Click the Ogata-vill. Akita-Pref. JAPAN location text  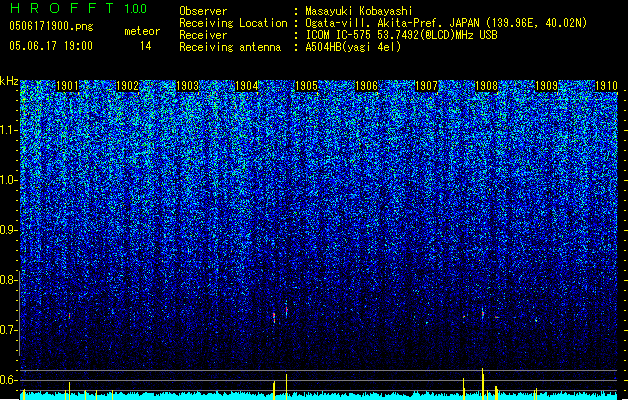[446, 23]
